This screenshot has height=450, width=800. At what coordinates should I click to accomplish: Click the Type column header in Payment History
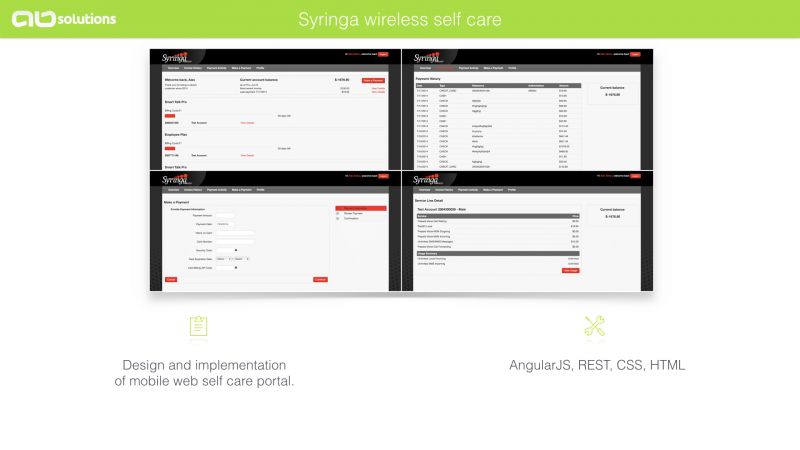[x=442, y=86]
